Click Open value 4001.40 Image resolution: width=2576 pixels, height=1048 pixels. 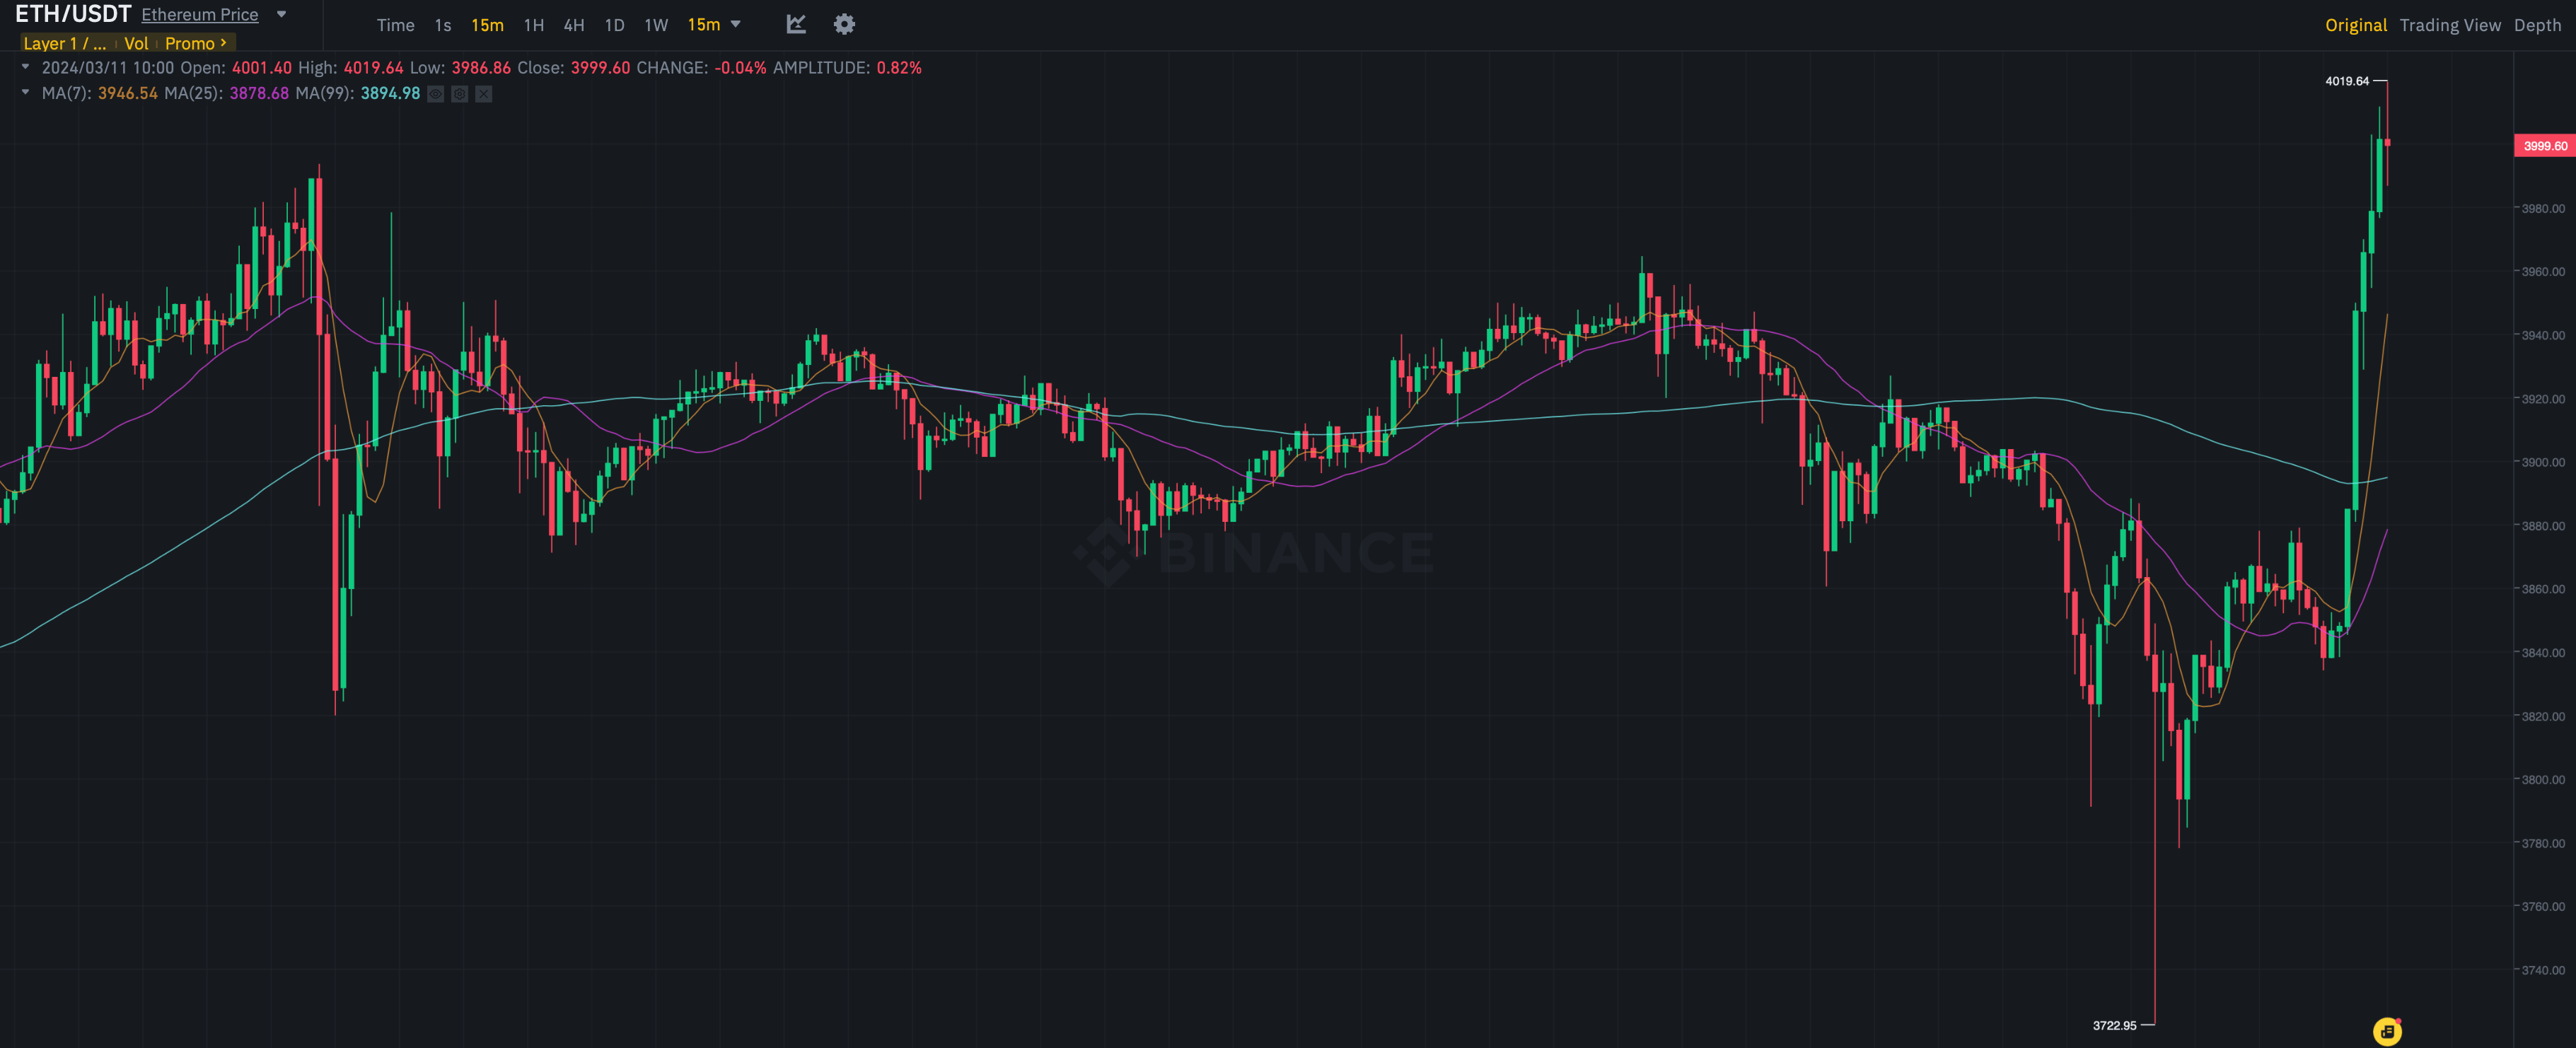coord(262,68)
